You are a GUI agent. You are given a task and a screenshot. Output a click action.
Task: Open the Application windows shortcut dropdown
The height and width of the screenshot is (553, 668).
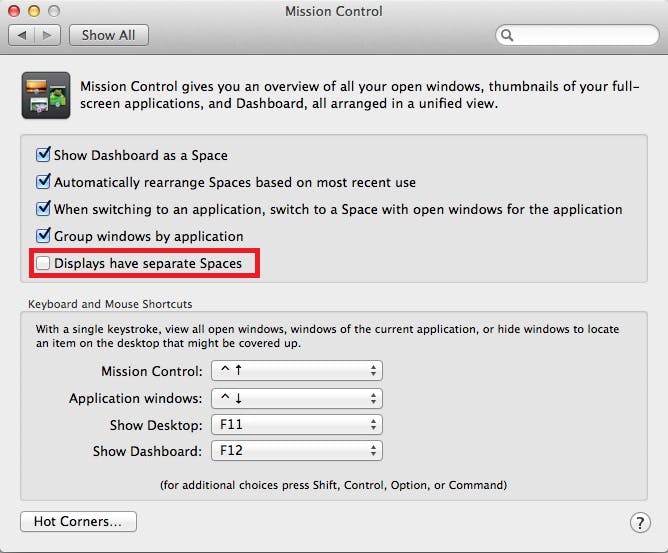pos(297,398)
